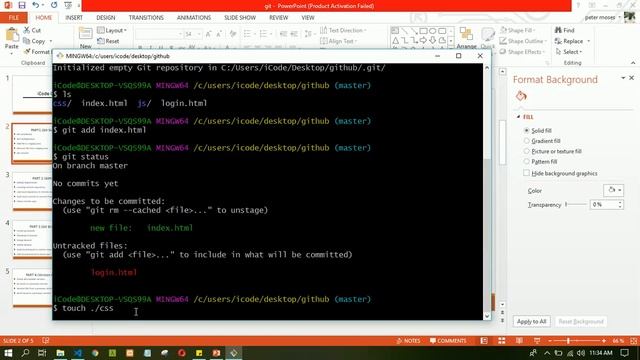
Task: Toggle the Notes pane button
Action: tap(408, 341)
